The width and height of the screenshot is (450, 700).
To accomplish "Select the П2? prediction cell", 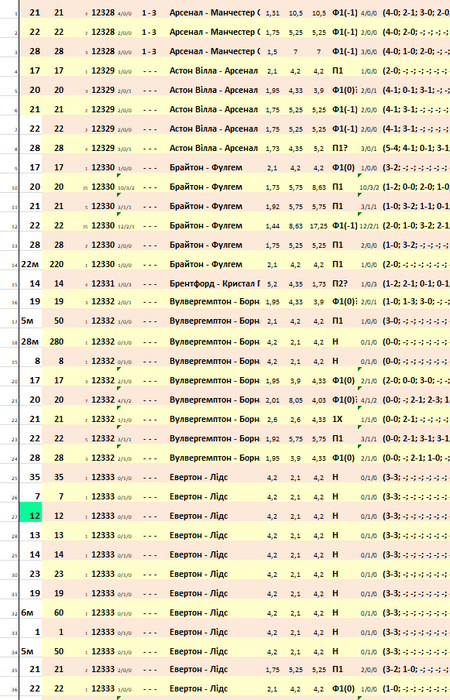I will coord(340,283).
